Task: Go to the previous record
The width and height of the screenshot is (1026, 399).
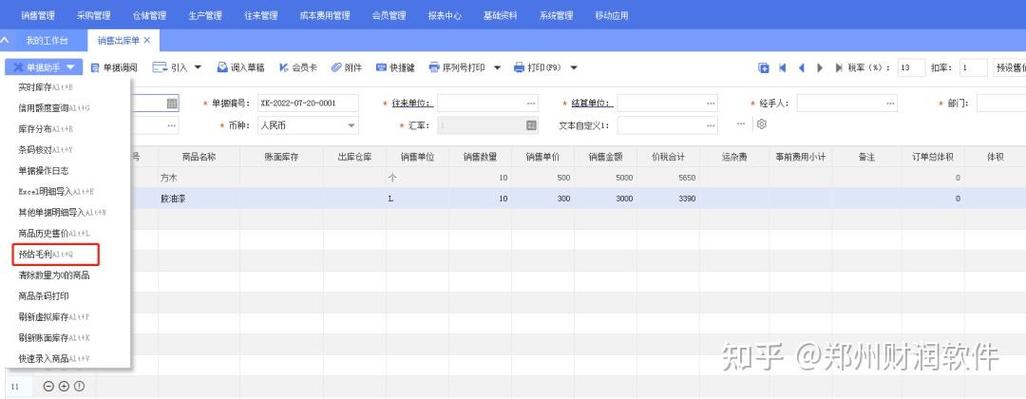Action: [x=802, y=68]
